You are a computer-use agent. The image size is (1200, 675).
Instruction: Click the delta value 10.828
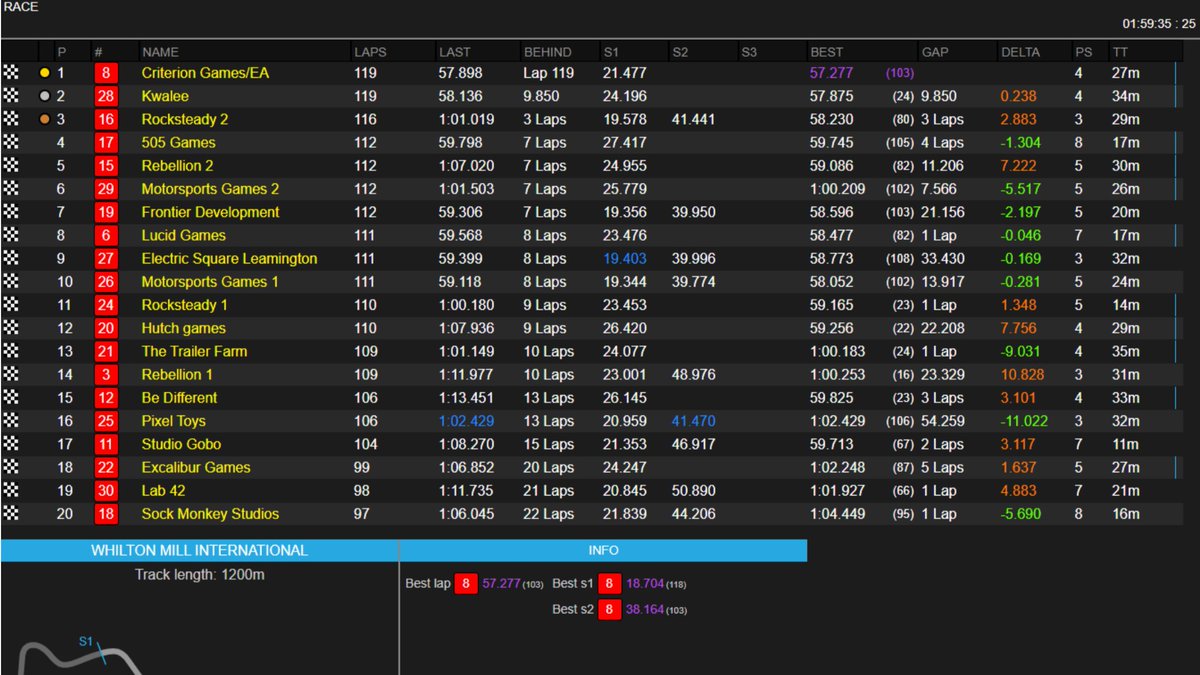[1022, 374]
